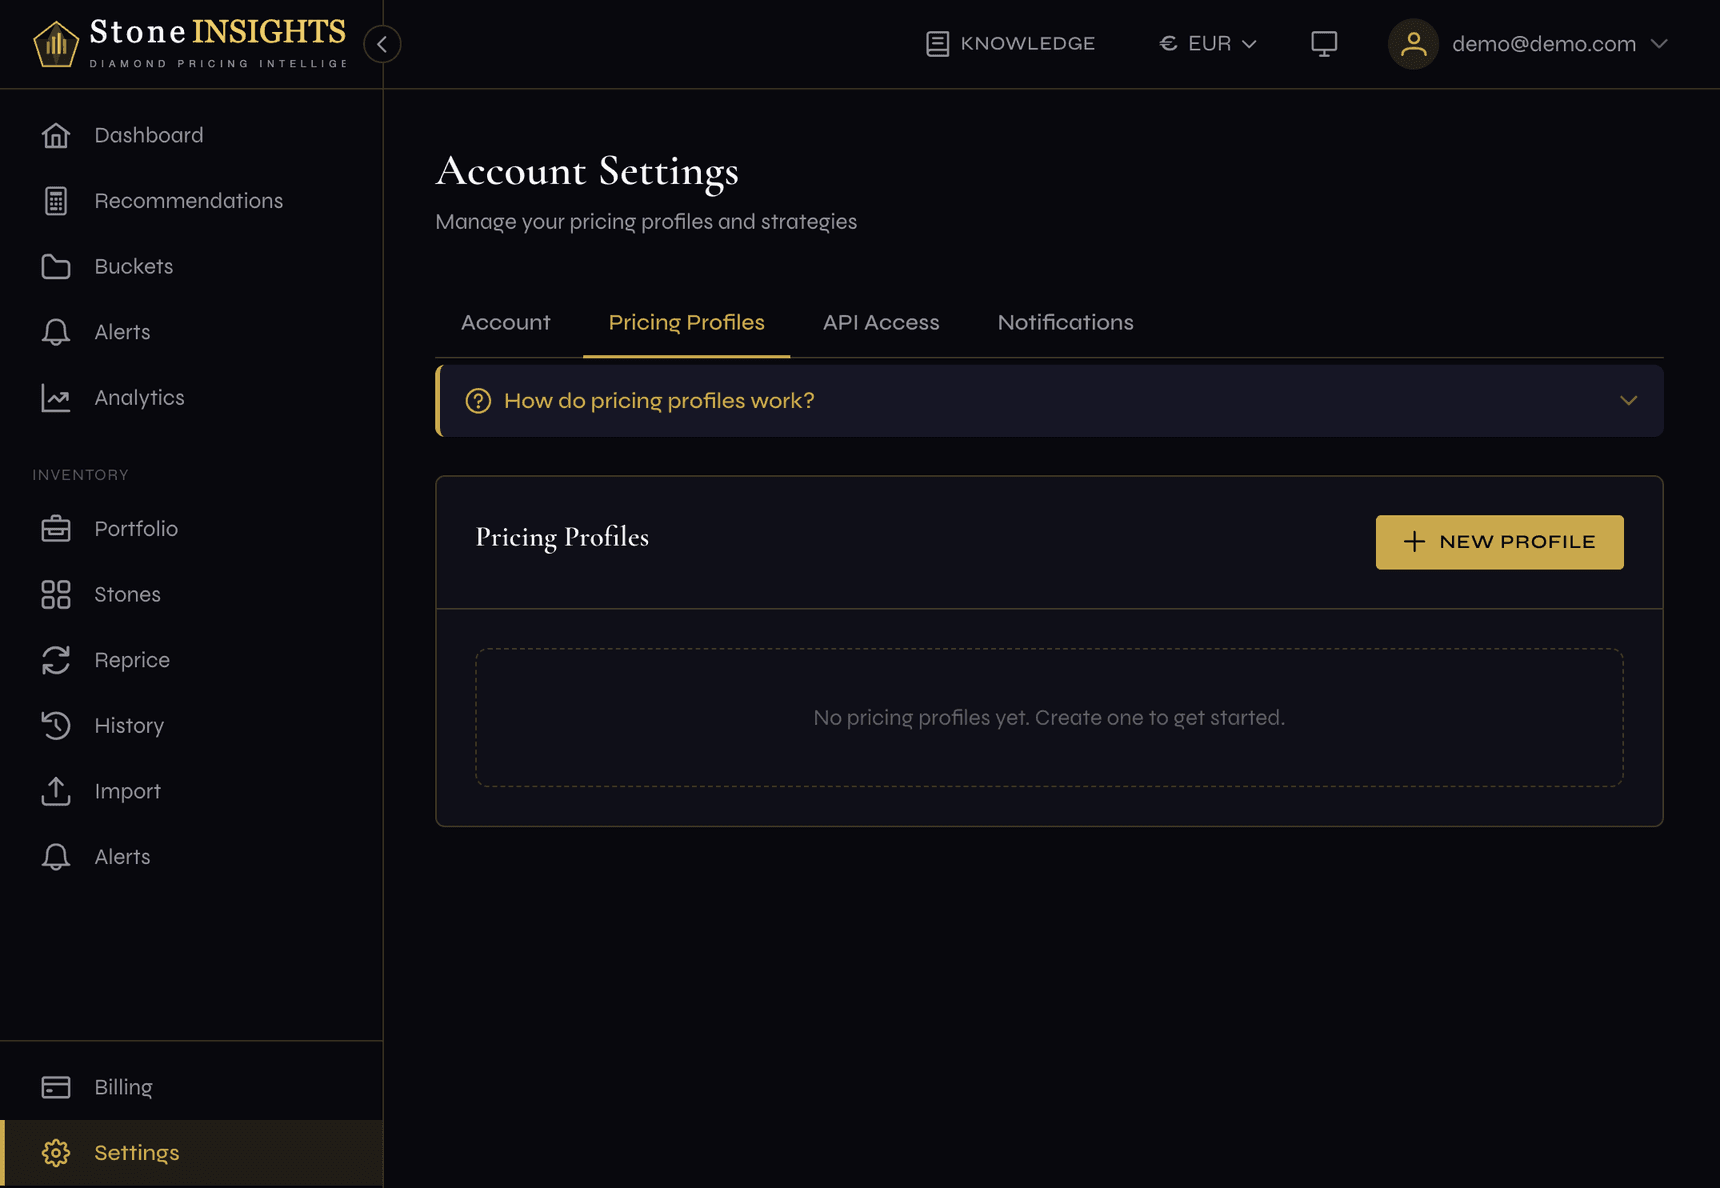The height and width of the screenshot is (1188, 1720).
Task: Click the Buckets folder icon
Action: tap(56, 266)
